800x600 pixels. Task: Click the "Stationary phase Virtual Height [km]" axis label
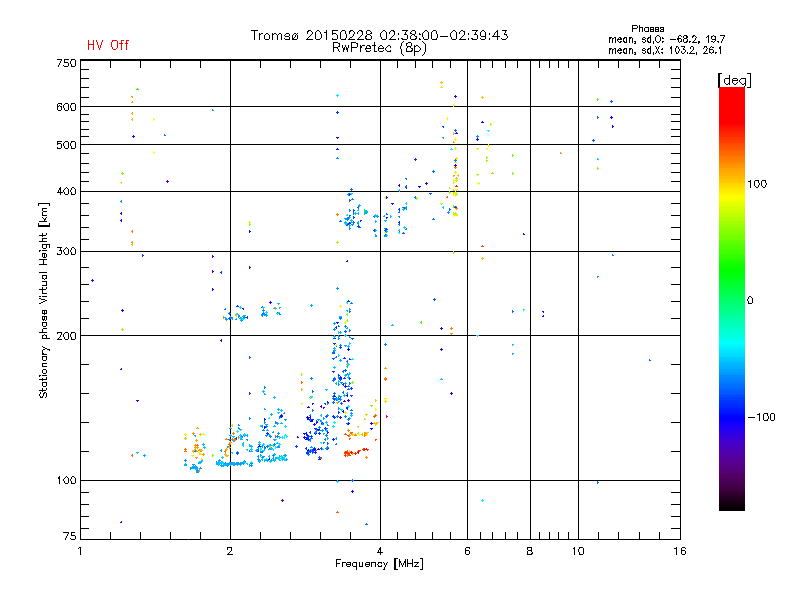click(44, 300)
